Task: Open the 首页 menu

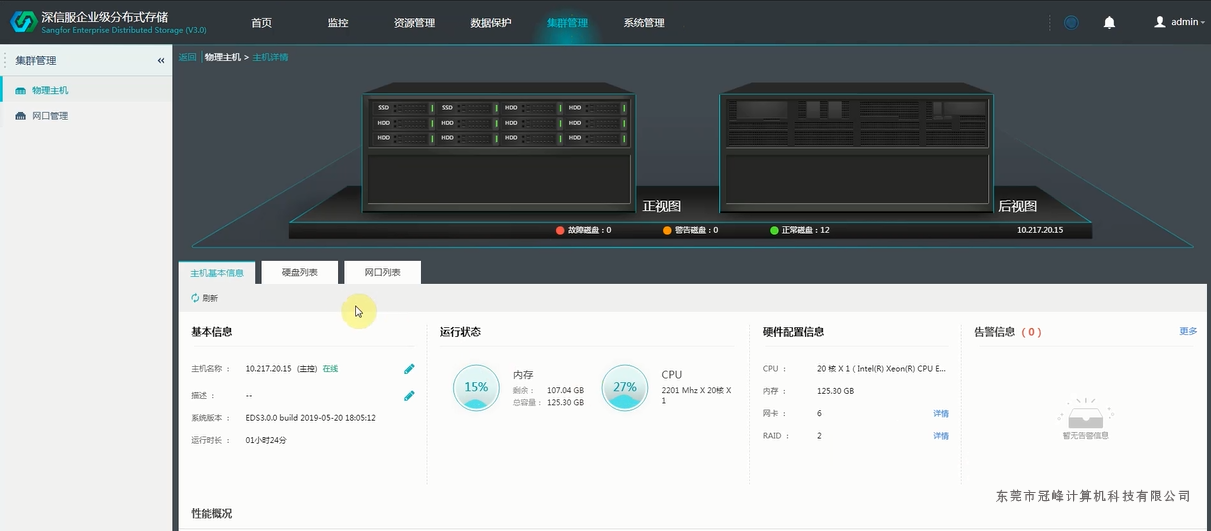Action: pos(261,22)
